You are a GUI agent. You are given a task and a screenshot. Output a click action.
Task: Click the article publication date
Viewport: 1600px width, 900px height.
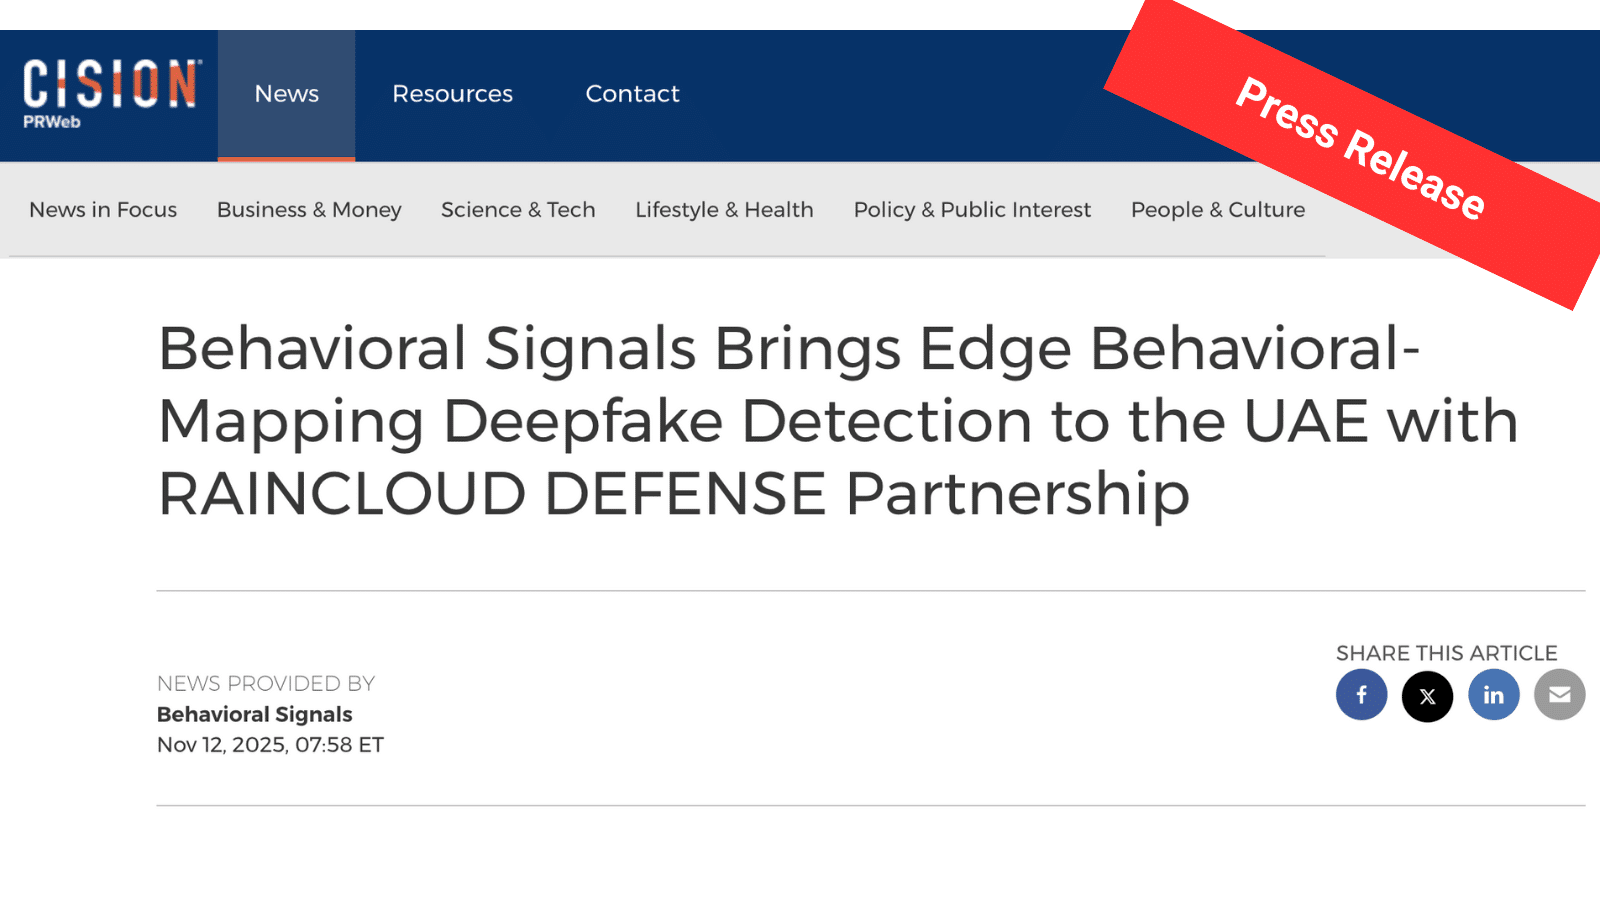click(x=270, y=745)
